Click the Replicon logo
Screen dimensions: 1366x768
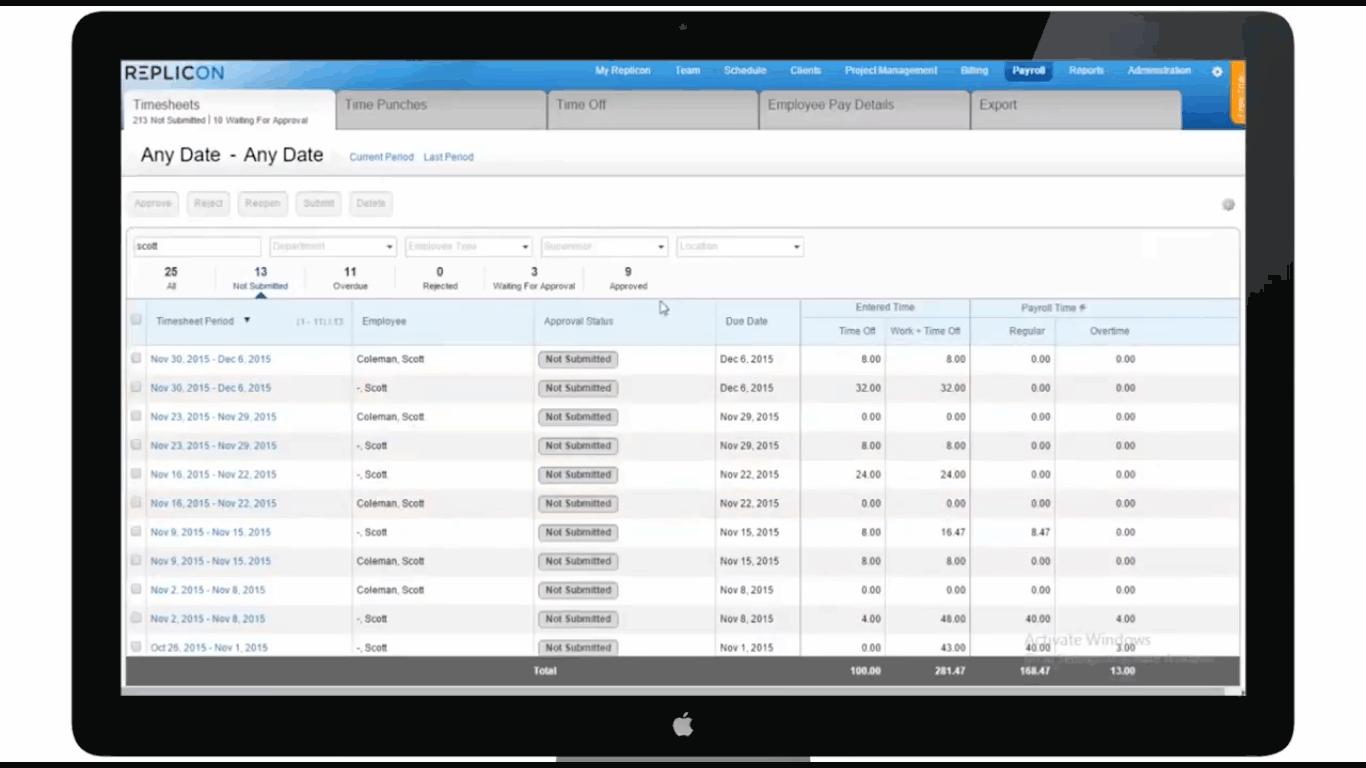(175, 73)
